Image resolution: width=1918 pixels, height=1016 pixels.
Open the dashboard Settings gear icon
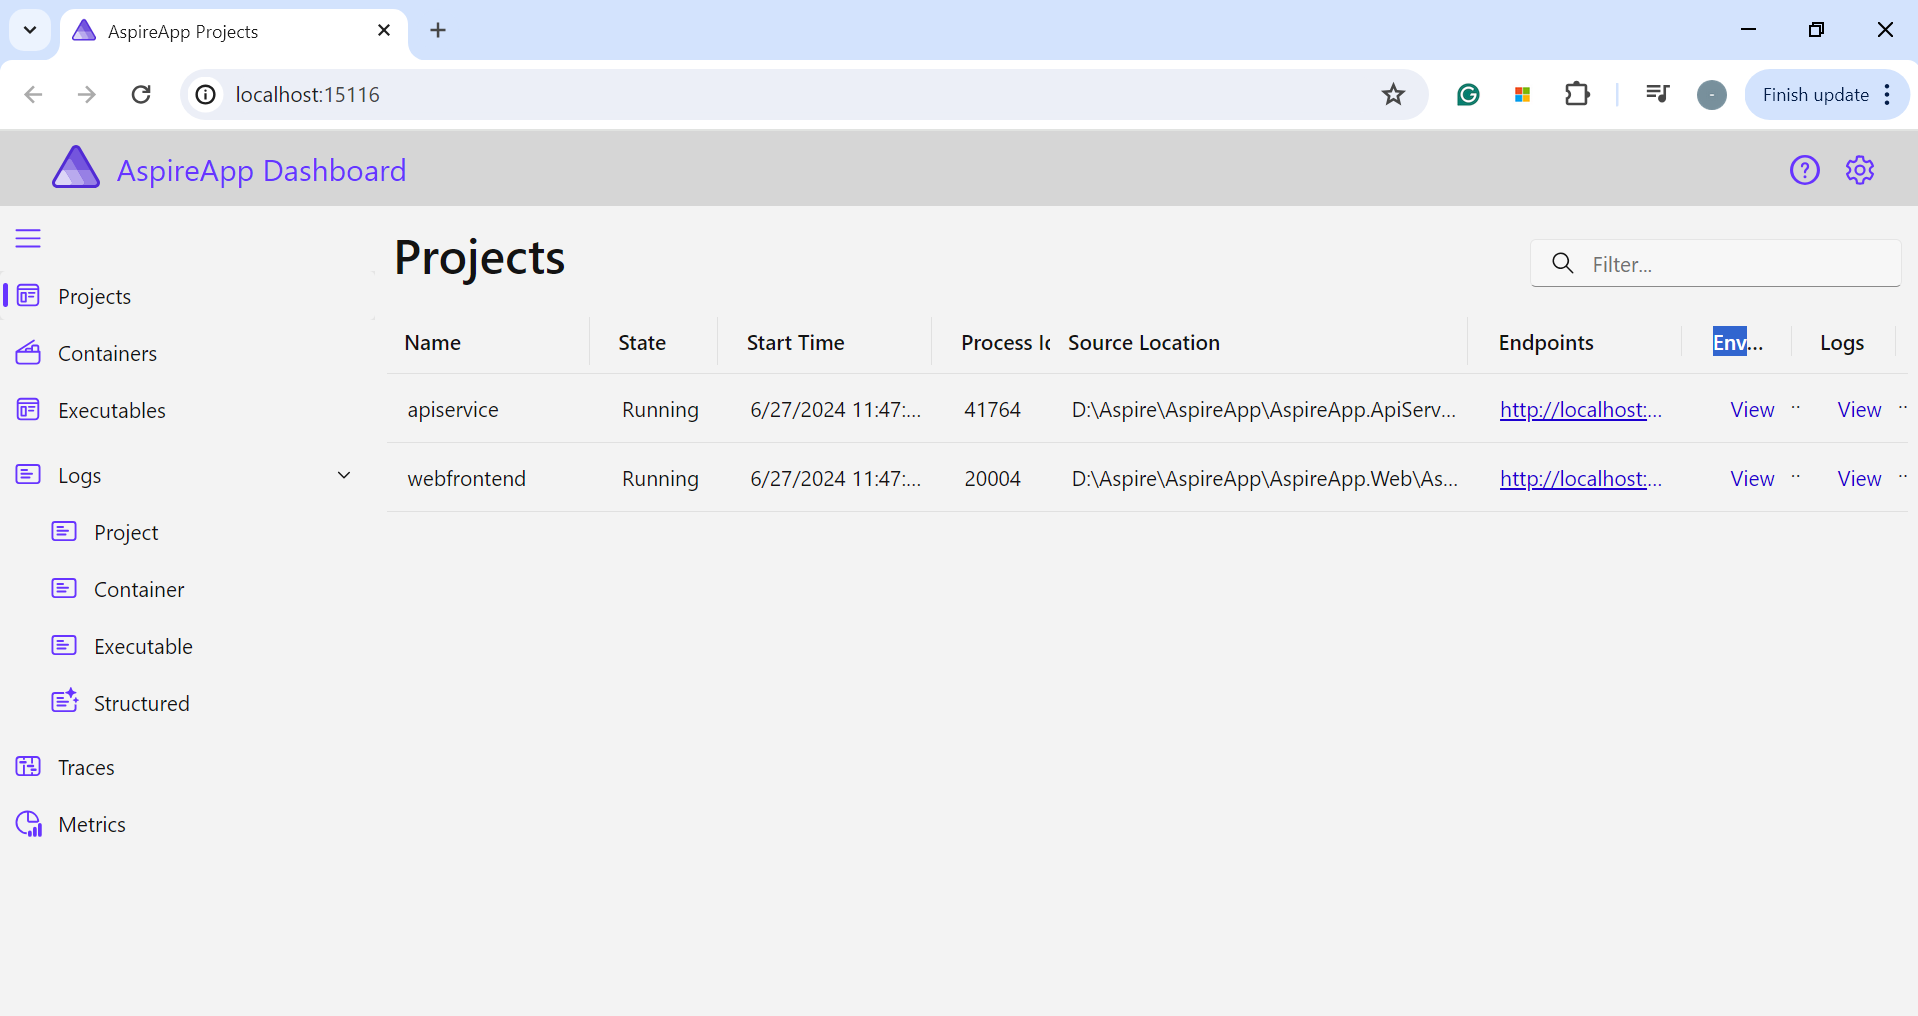[x=1859, y=171]
